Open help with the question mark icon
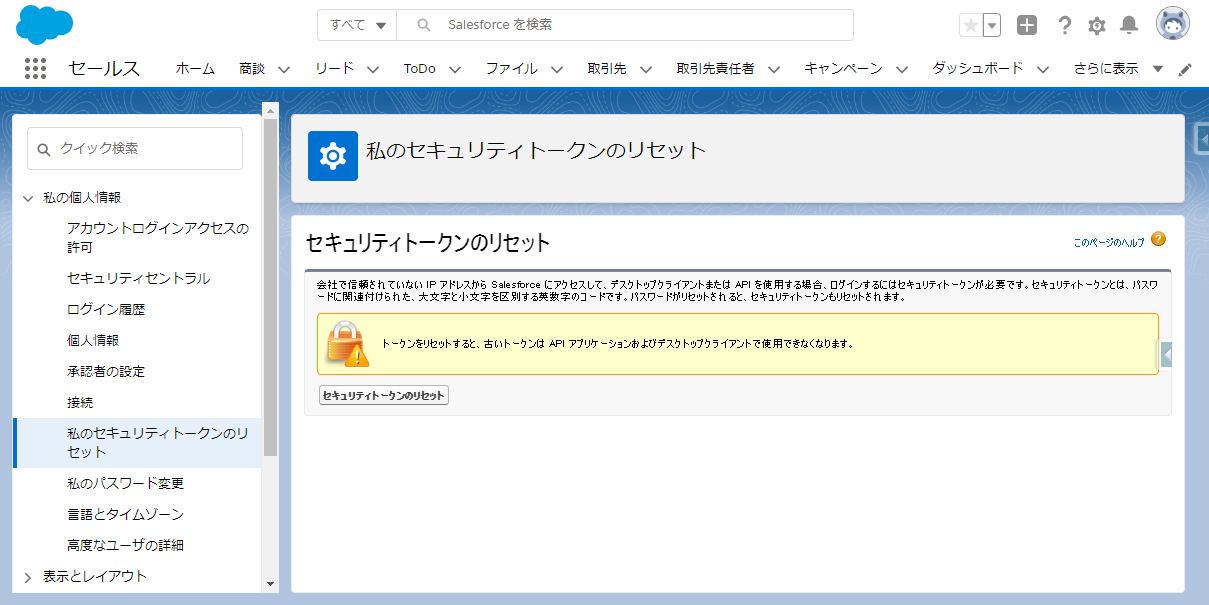The height and width of the screenshot is (605, 1209). click(x=1064, y=25)
